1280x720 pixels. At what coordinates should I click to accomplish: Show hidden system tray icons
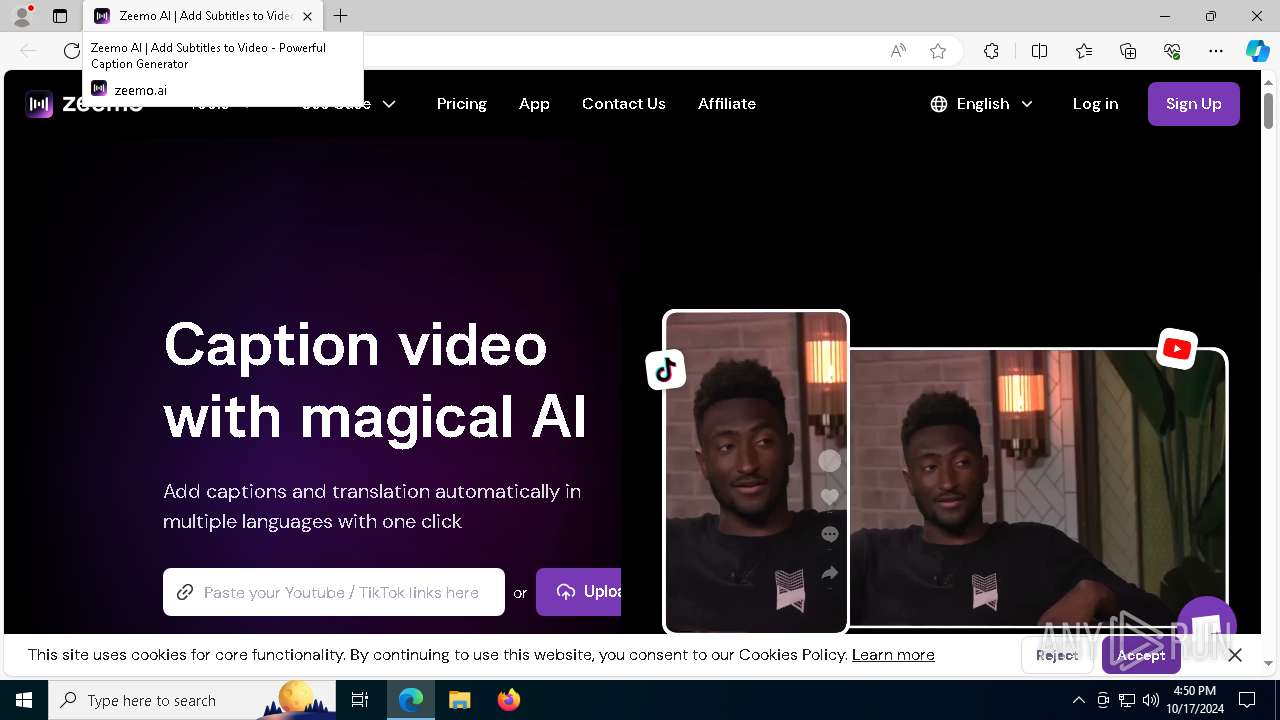[x=1078, y=700]
